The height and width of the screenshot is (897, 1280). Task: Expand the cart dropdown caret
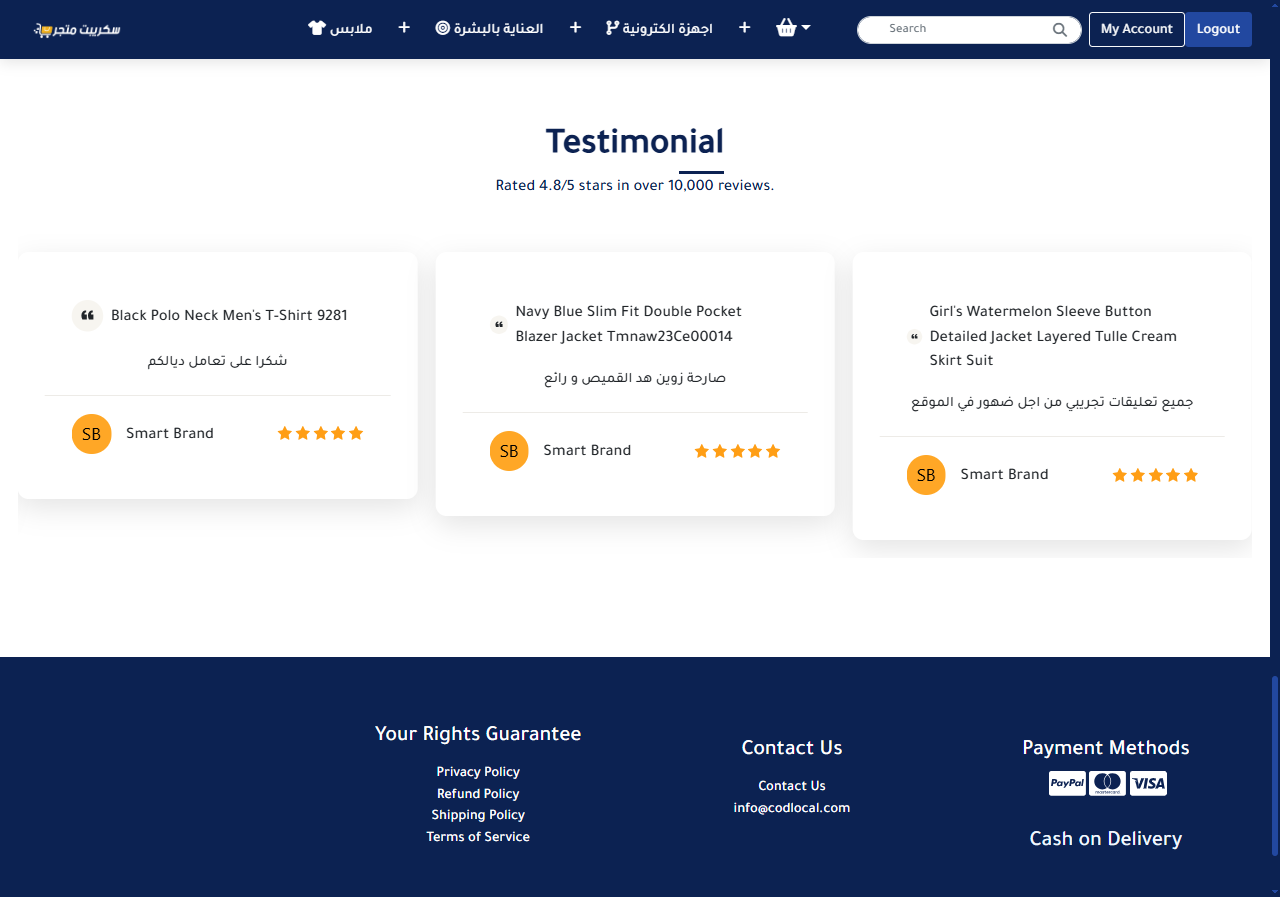[806, 28]
